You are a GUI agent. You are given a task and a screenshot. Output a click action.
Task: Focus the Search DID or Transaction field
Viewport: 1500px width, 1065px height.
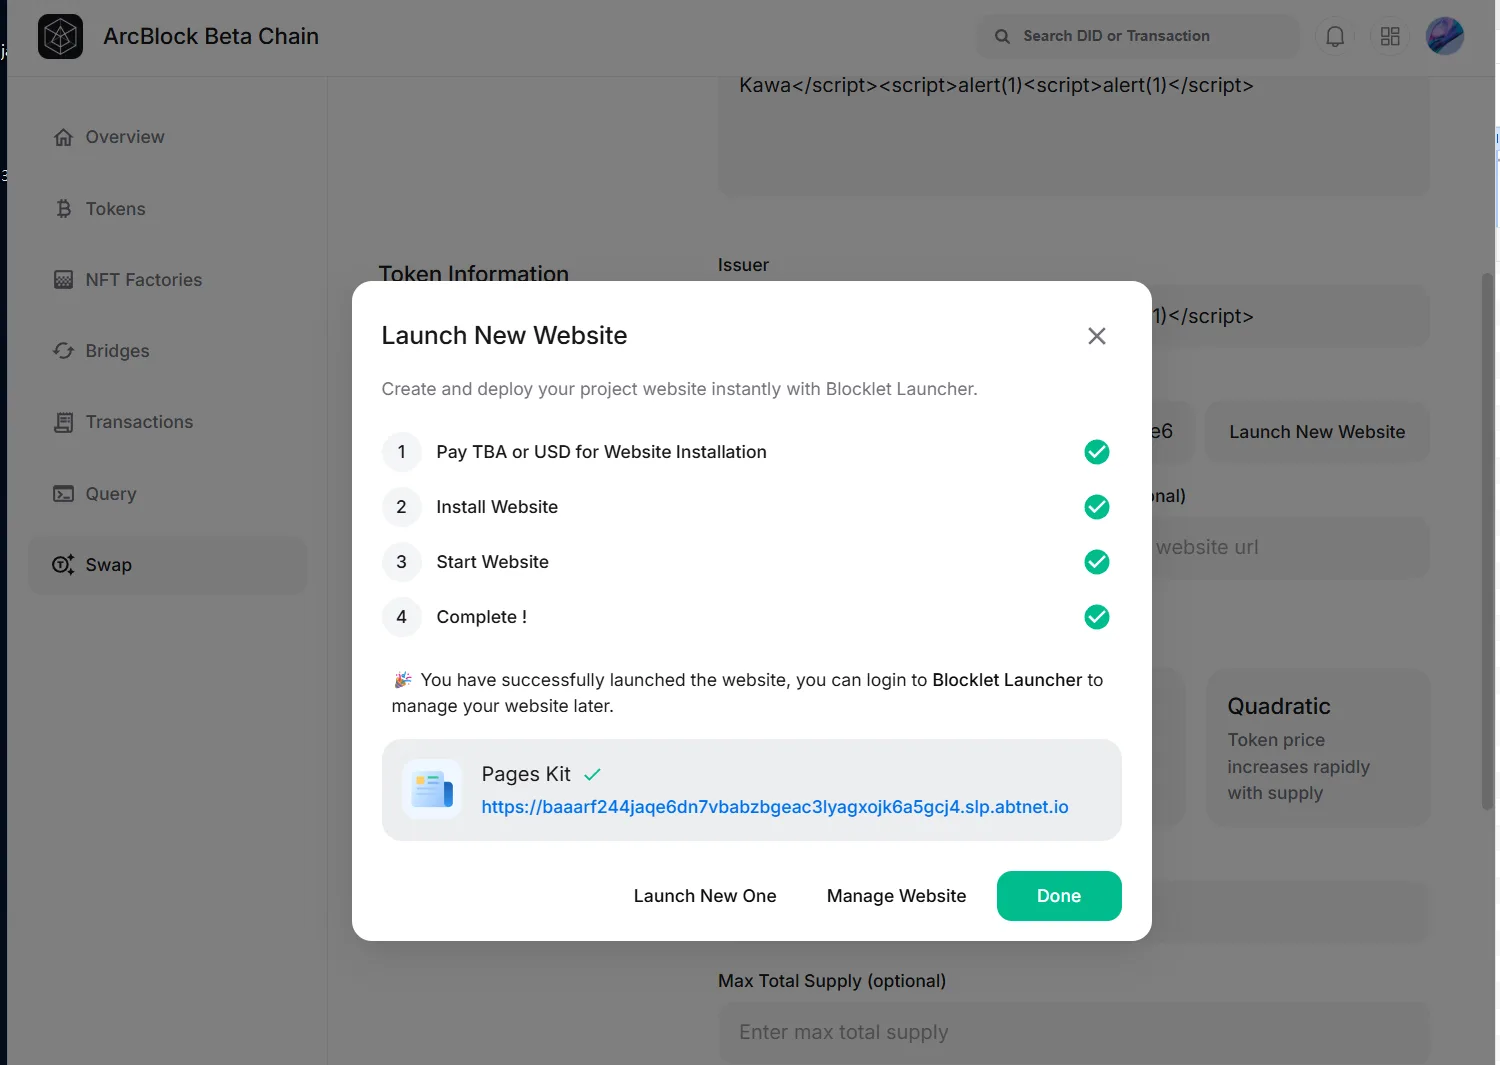tap(1138, 36)
